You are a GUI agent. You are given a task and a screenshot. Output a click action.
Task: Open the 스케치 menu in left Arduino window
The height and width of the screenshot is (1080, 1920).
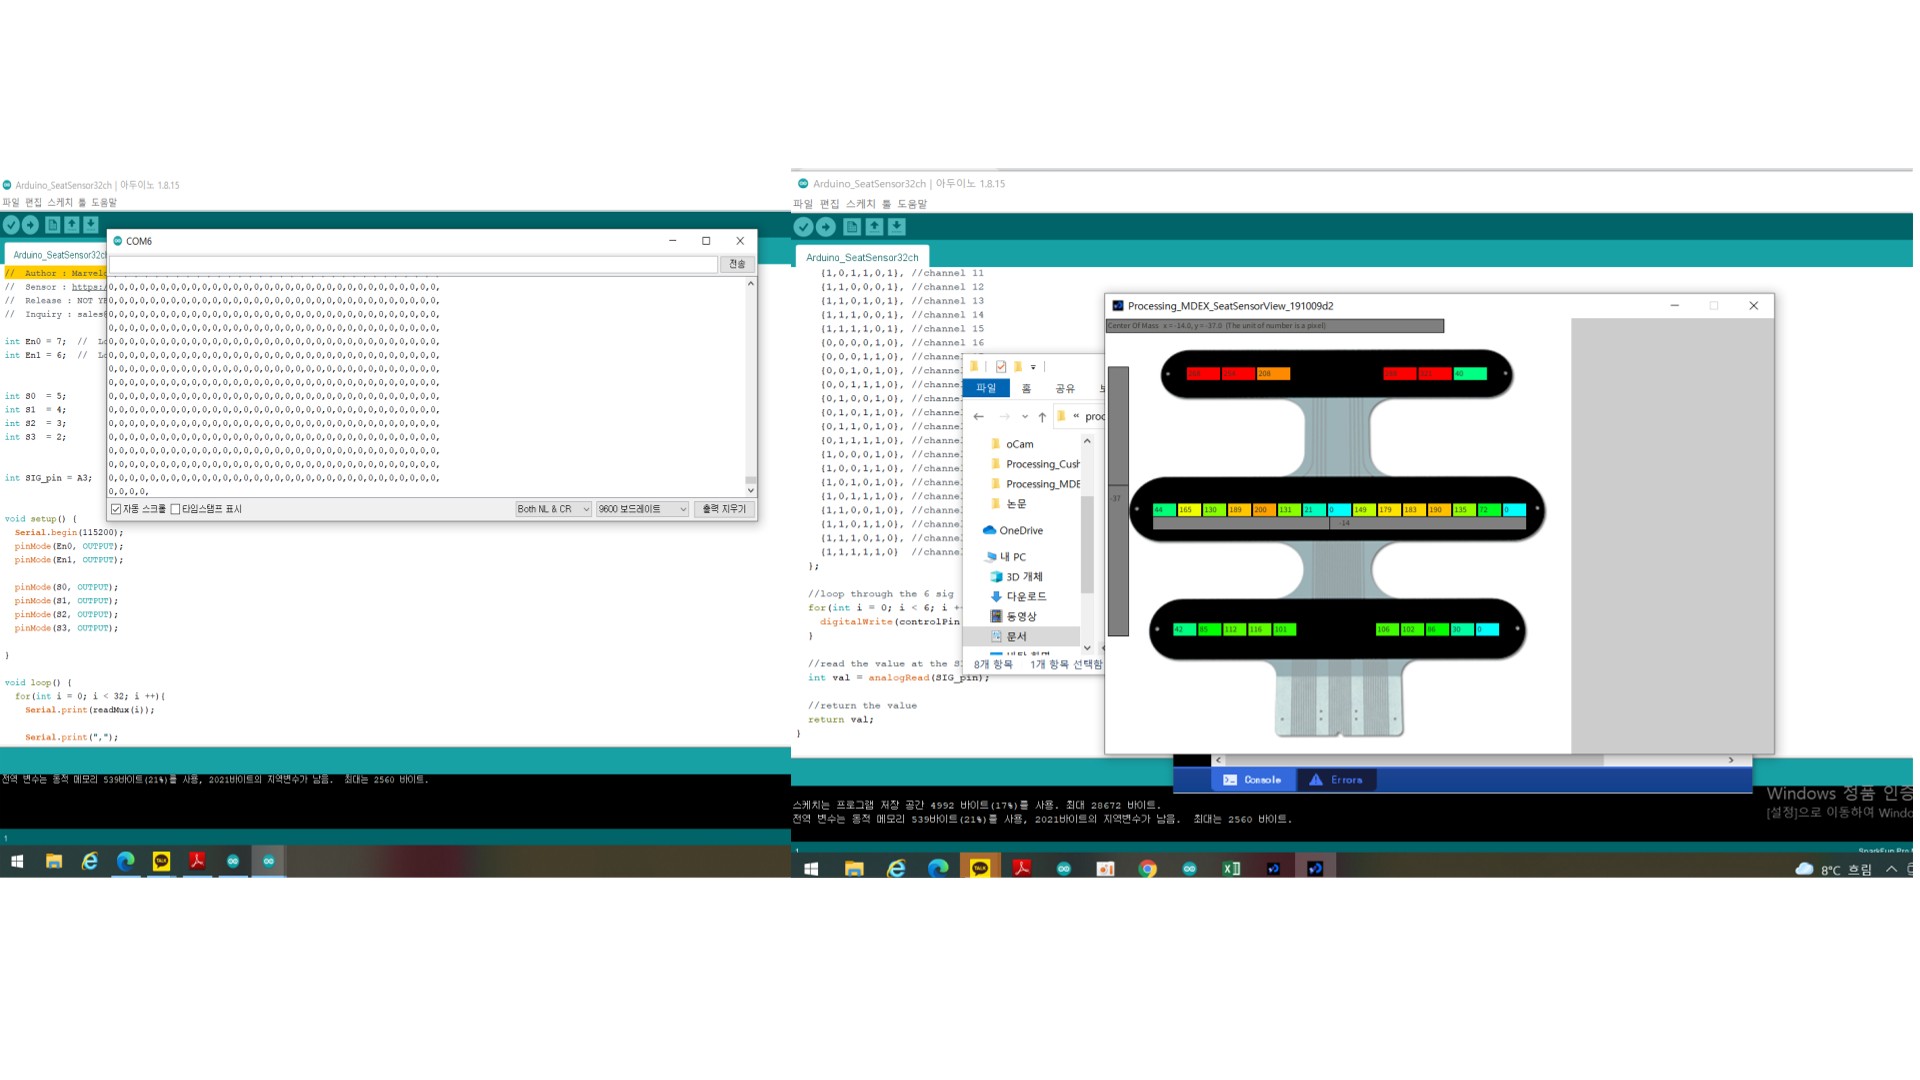click(60, 203)
